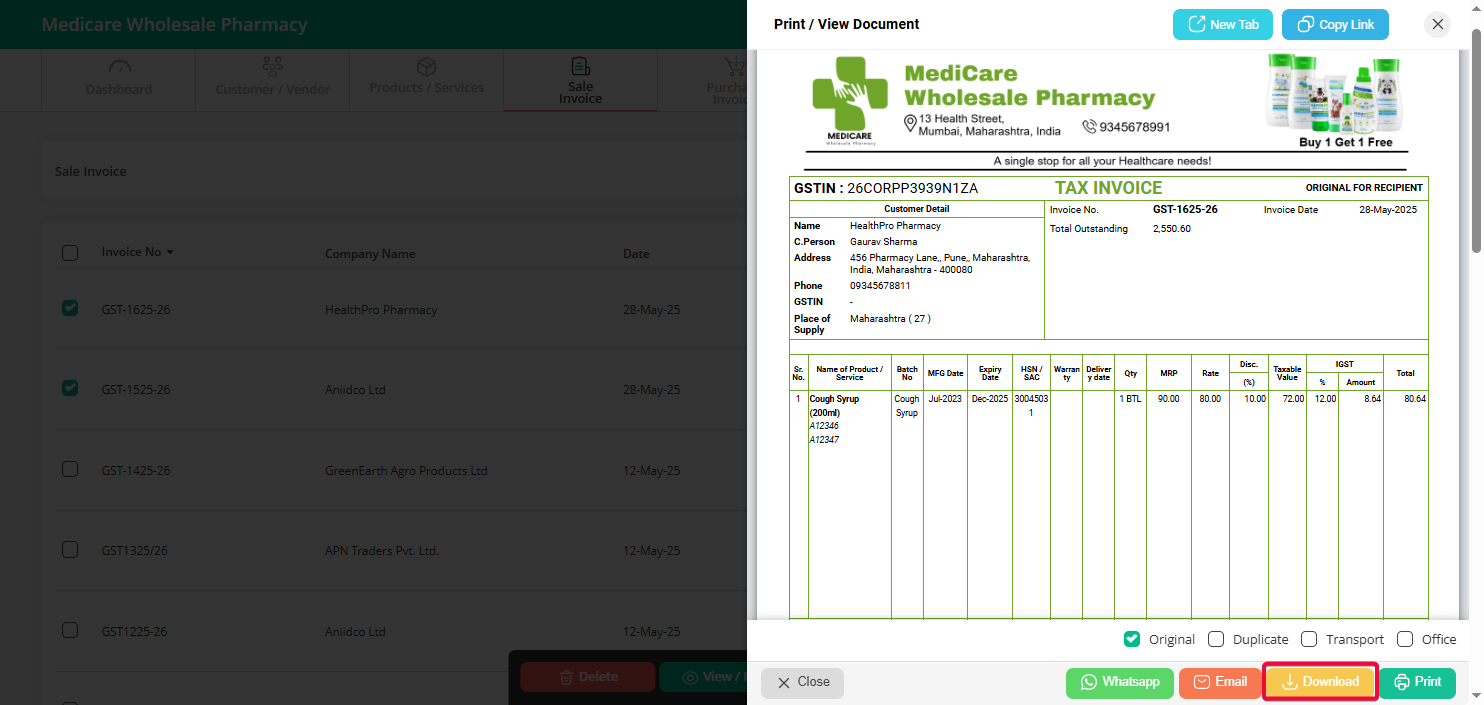1484x705 pixels.
Task: Check the GST1225-26 invoice row checkbox
Action: [70, 630]
